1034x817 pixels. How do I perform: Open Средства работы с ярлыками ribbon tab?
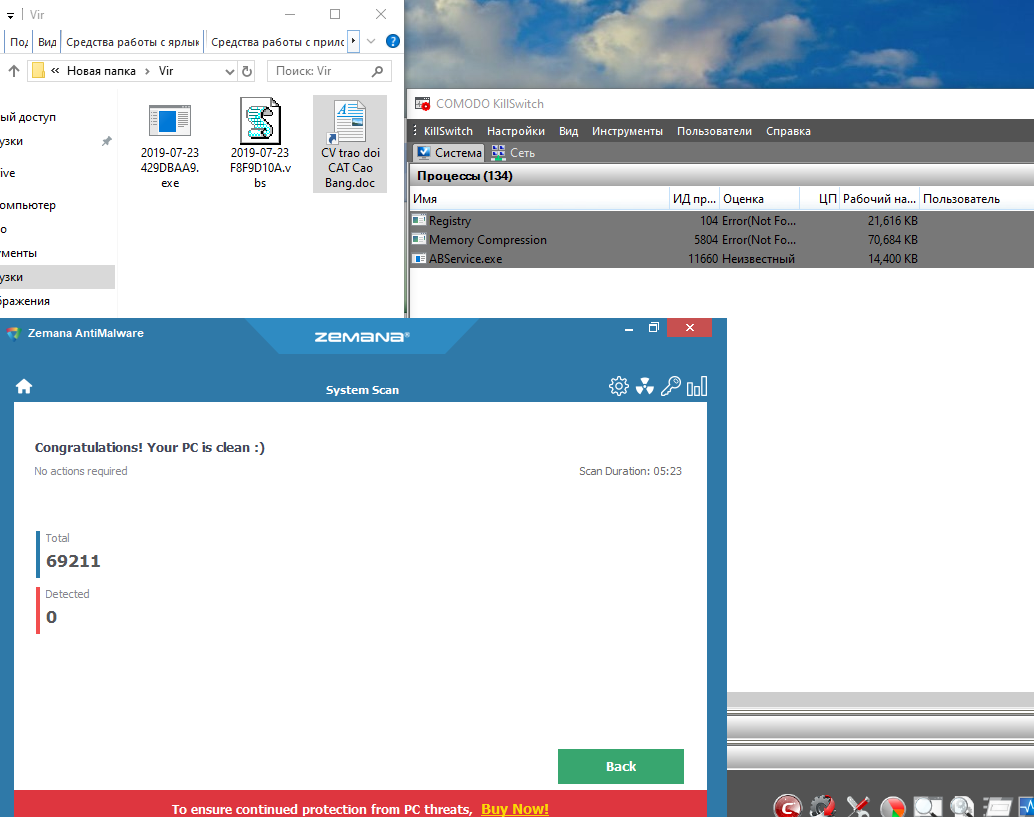coord(133,42)
